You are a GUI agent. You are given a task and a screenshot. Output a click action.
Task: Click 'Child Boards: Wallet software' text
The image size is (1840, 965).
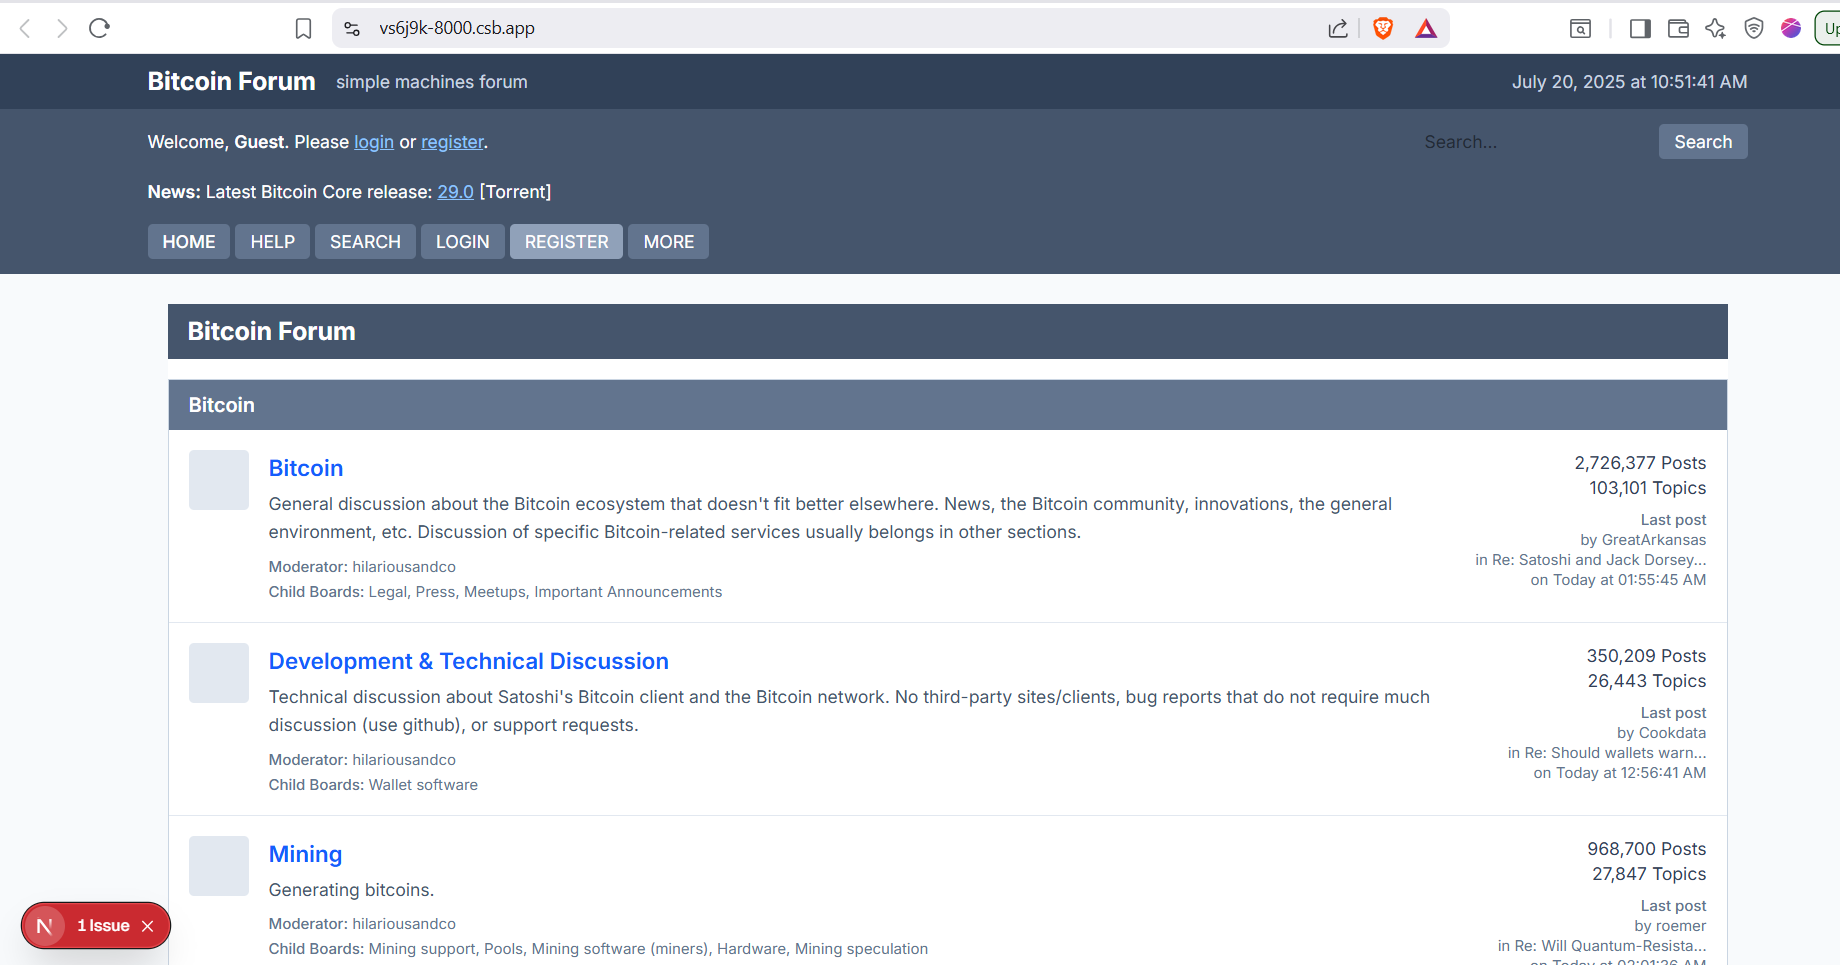373,785
